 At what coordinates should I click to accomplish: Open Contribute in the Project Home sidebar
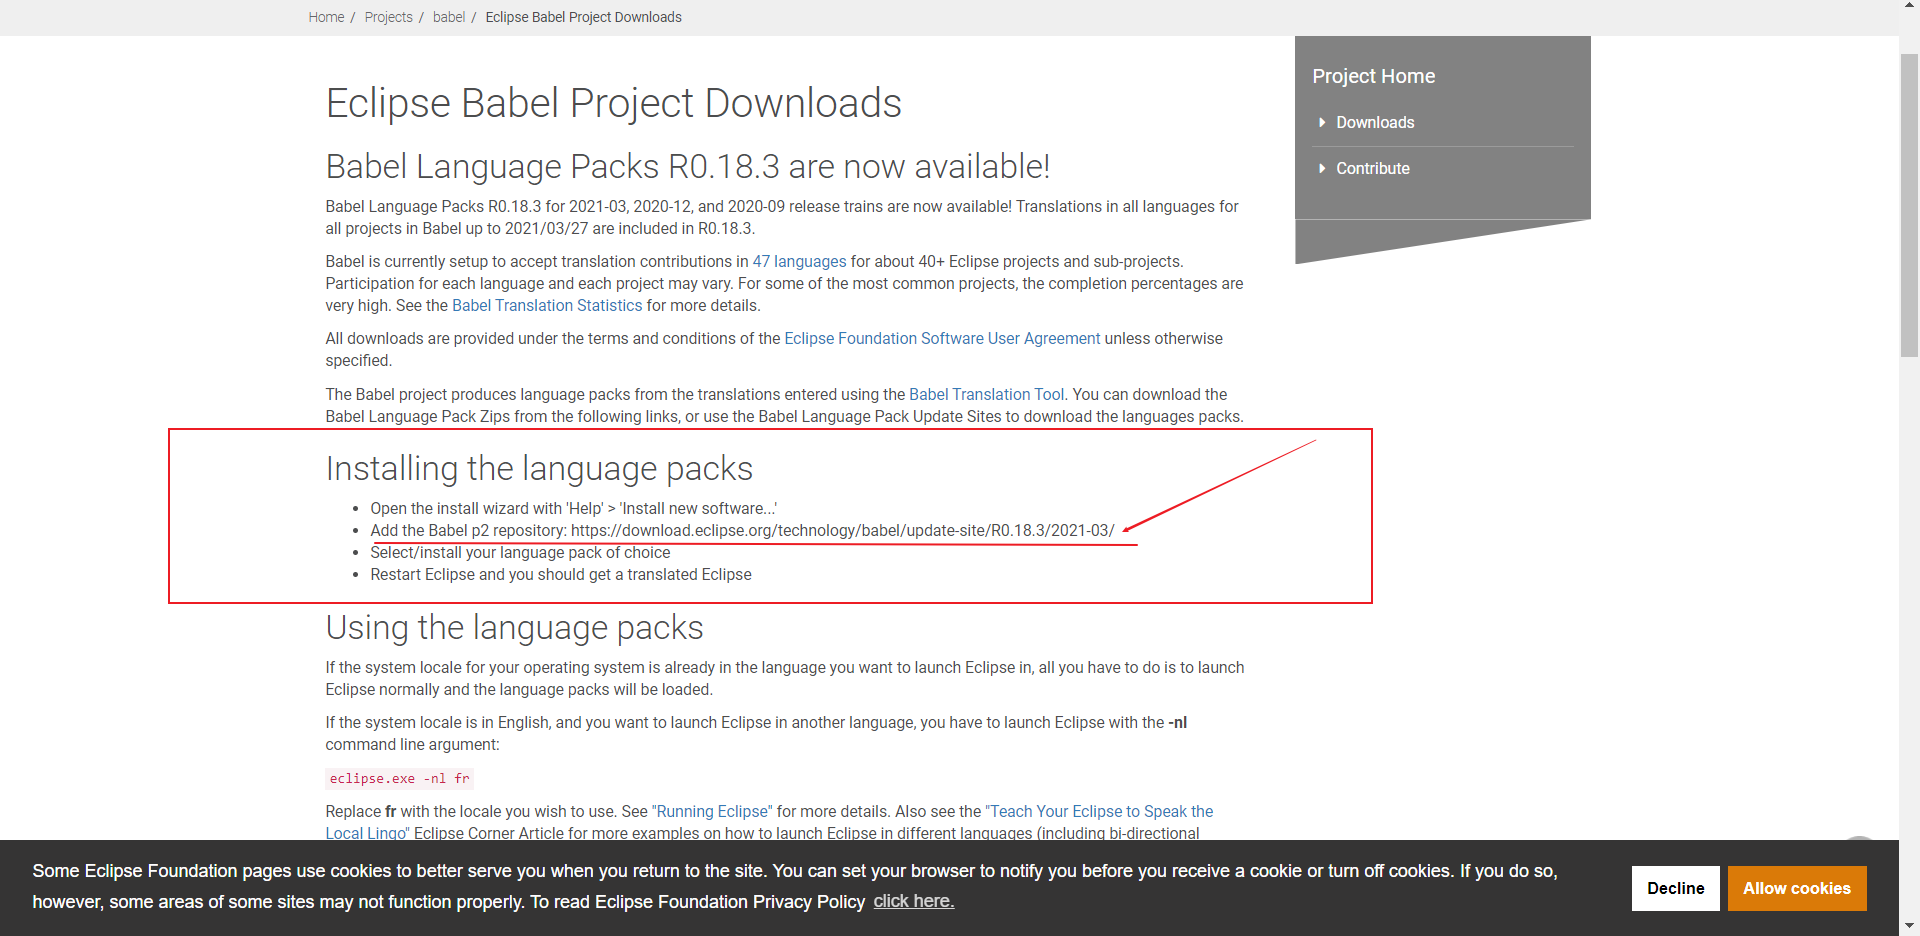1373,168
